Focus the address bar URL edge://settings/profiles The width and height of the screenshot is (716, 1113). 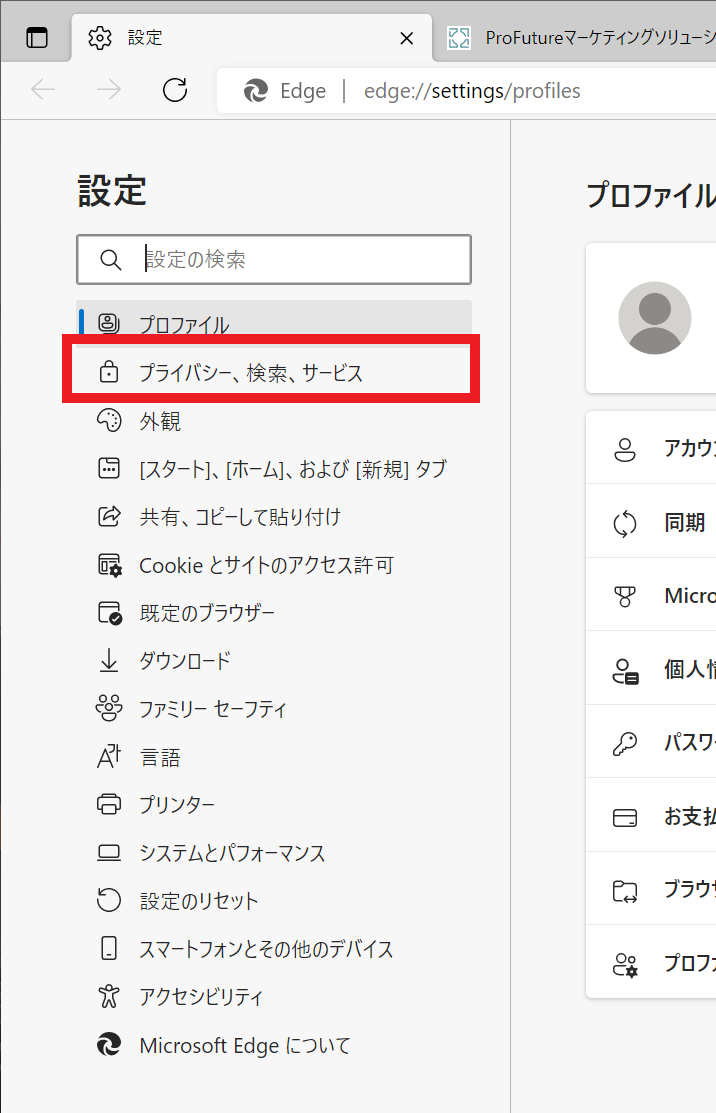[472, 91]
